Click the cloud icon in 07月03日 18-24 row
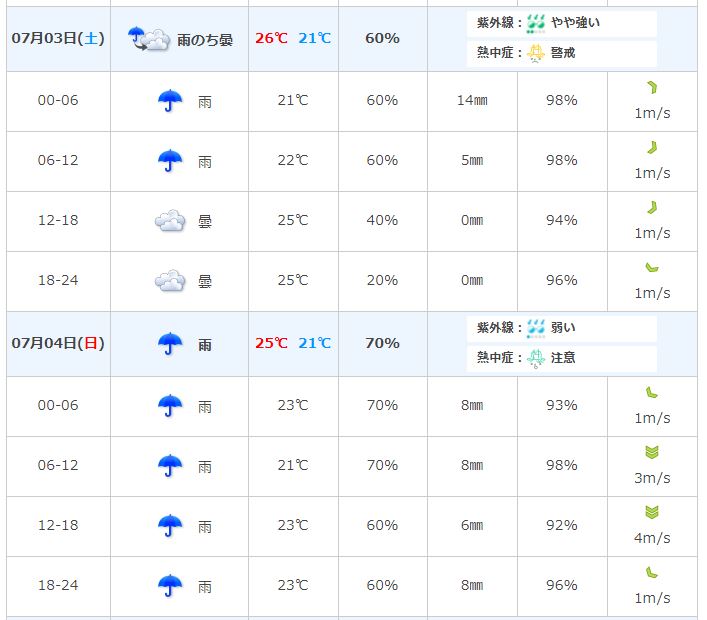Image resolution: width=707 pixels, height=620 pixels. (x=170, y=280)
